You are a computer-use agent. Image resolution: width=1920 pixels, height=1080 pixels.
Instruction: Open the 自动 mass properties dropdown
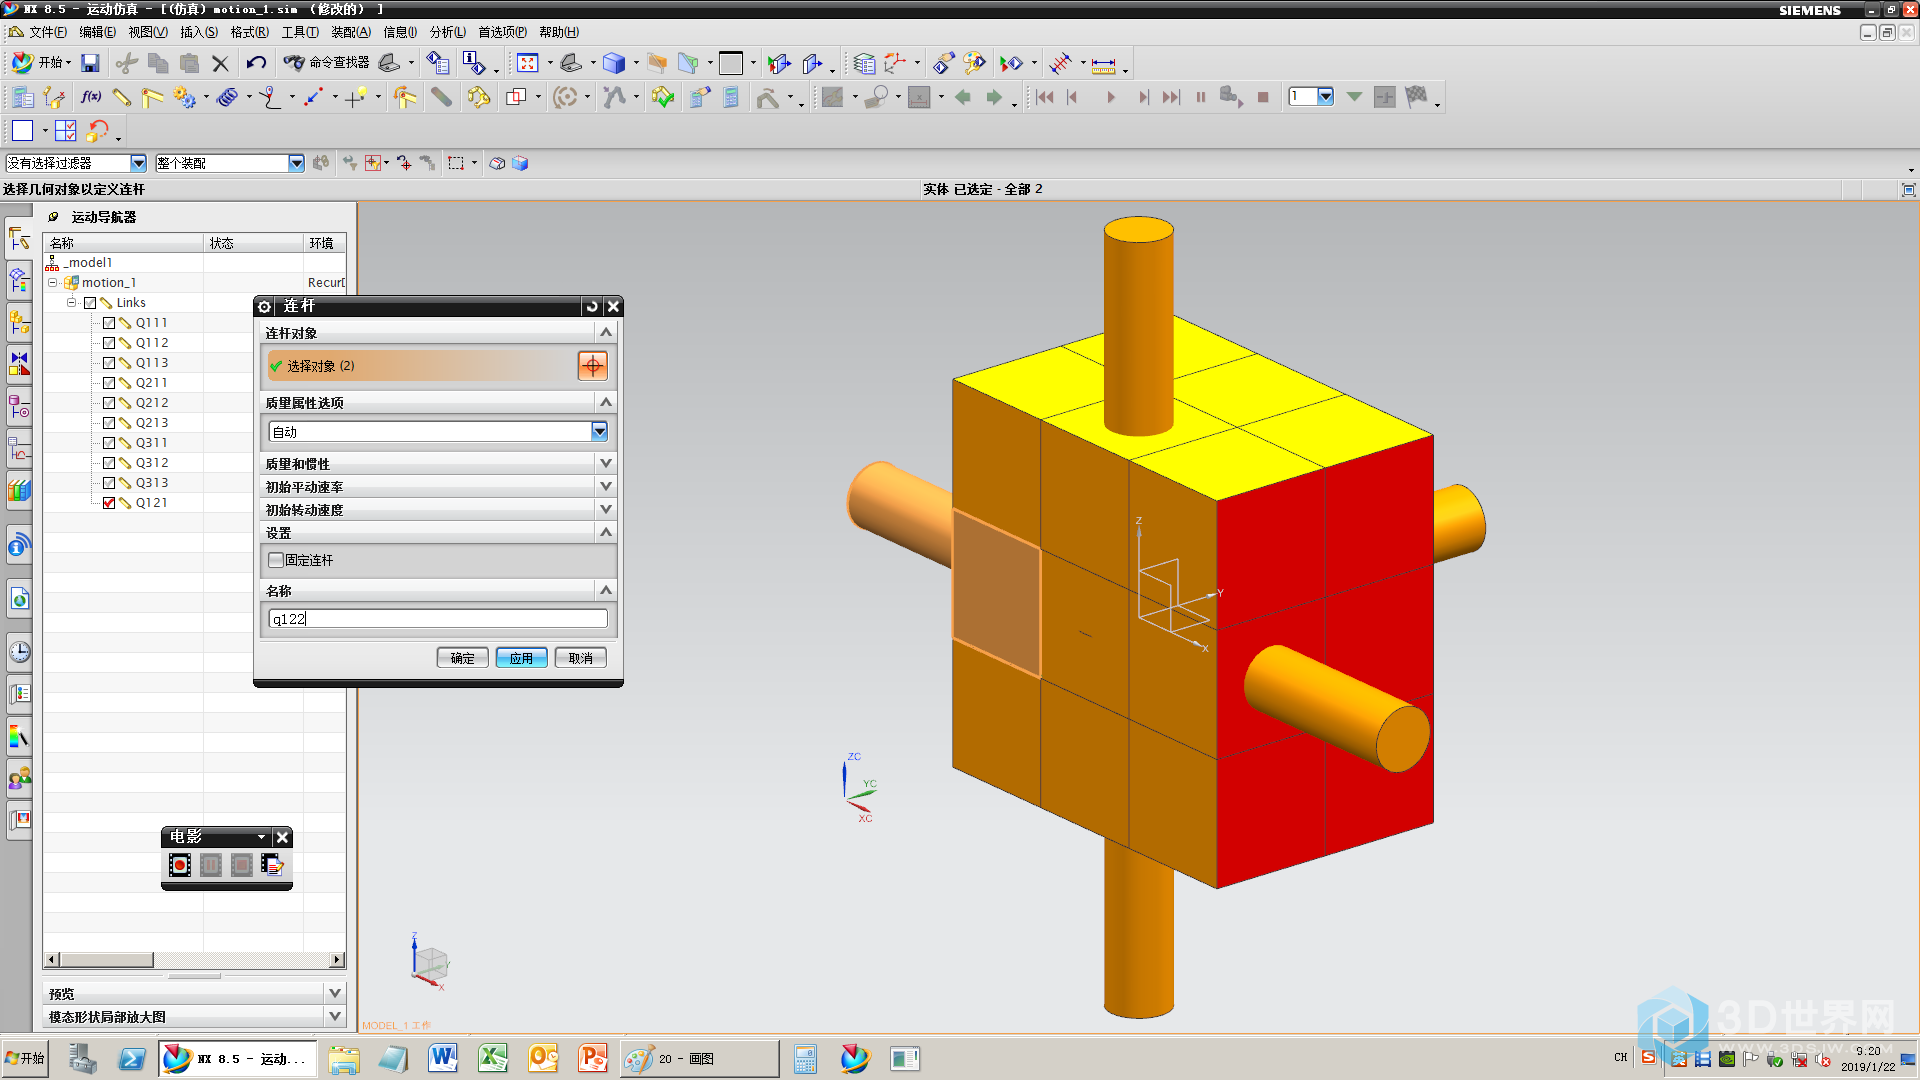(x=599, y=431)
